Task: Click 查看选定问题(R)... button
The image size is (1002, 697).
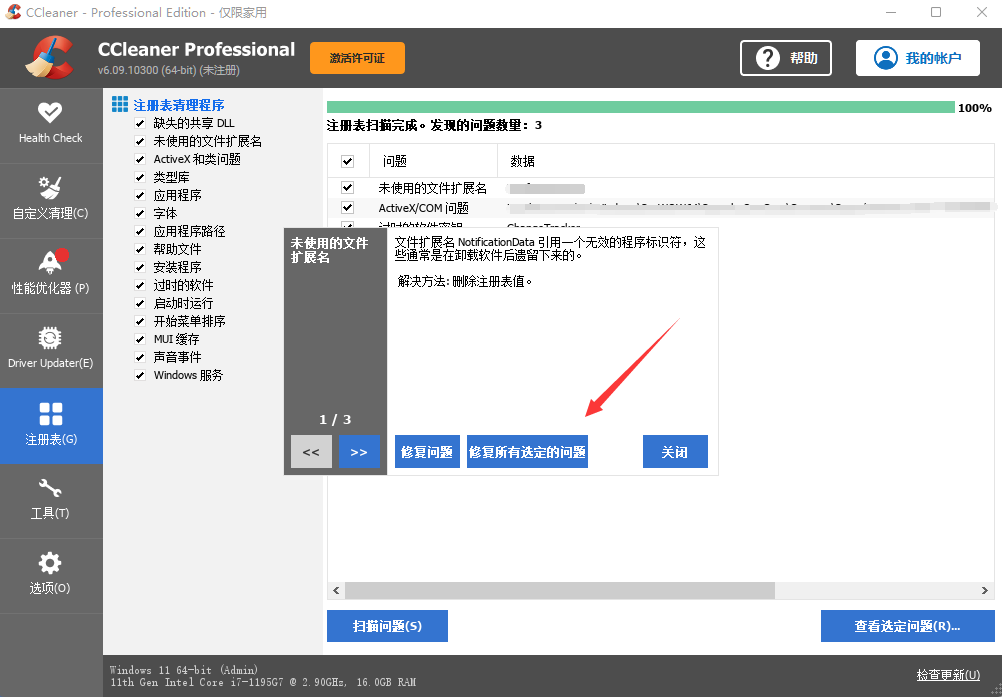Action: pyautogui.click(x=907, y=626)
